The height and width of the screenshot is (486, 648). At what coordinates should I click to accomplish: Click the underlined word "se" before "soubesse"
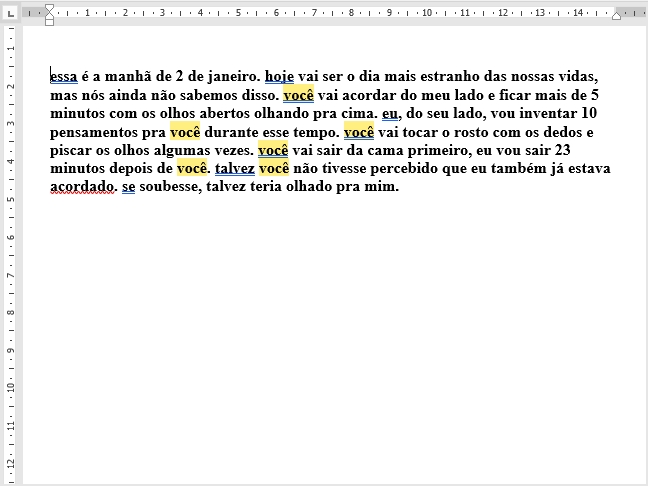[128, 187]
